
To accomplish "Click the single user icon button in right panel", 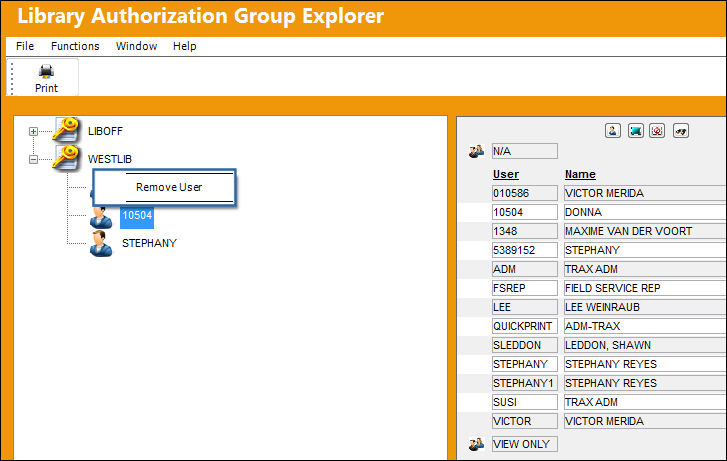I will pyautogui.click(x=612, y=131).
